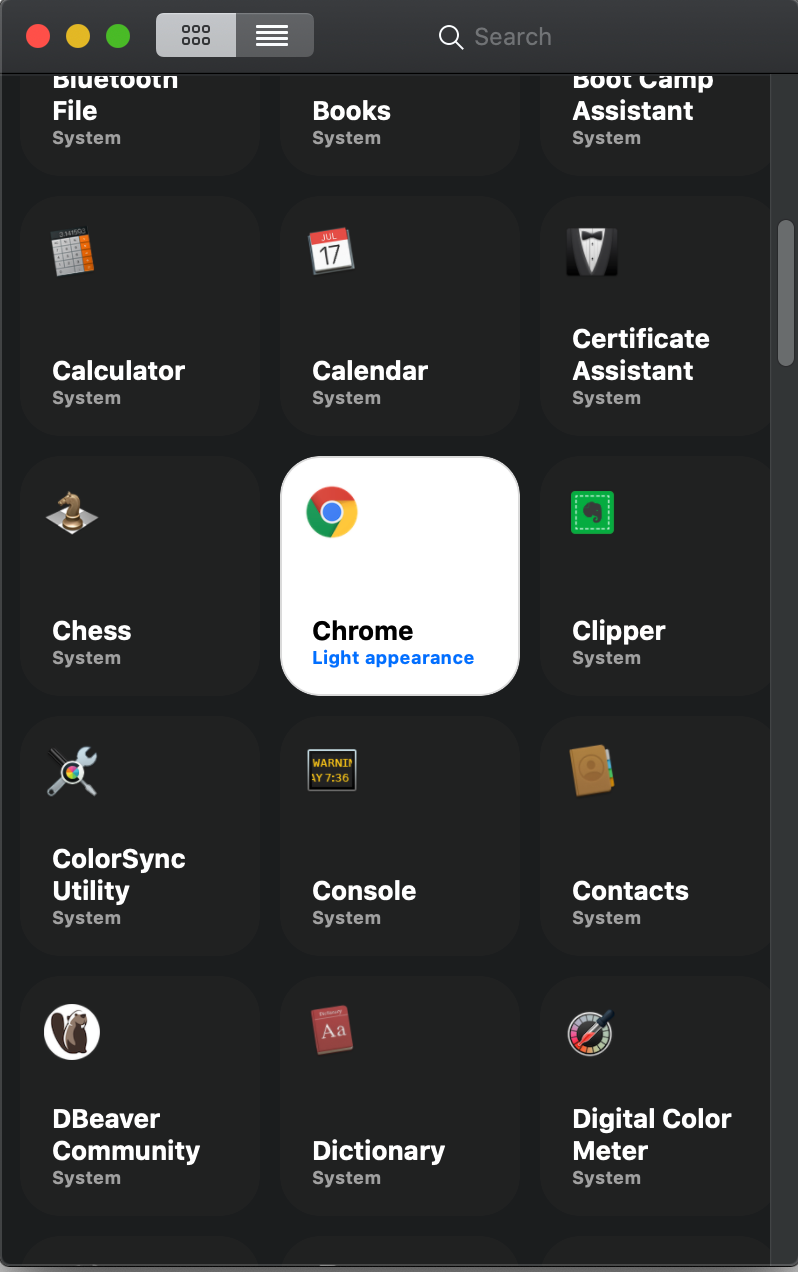Click the Chrome logo icon
The height and width of the screenshot is (1272, 798).
click(x=332, y=512)
